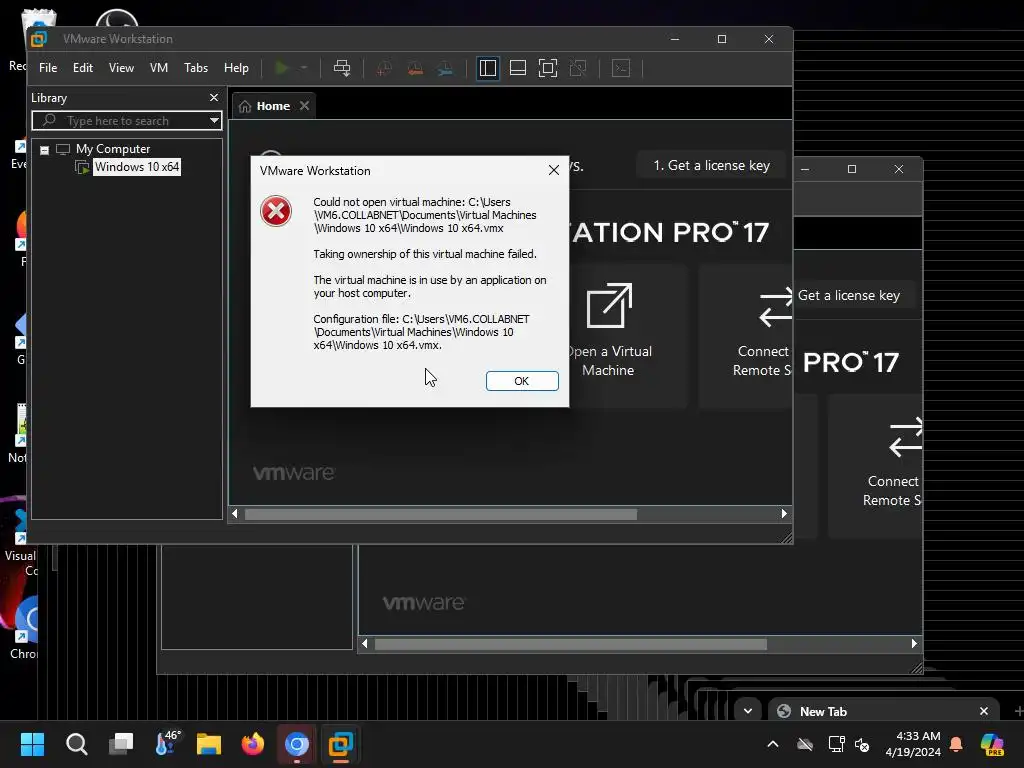The height and width of the screenshot is (768, 1024).
Task: Click the front window horizontal scrollbar thumb
Action: click(441, 515)
